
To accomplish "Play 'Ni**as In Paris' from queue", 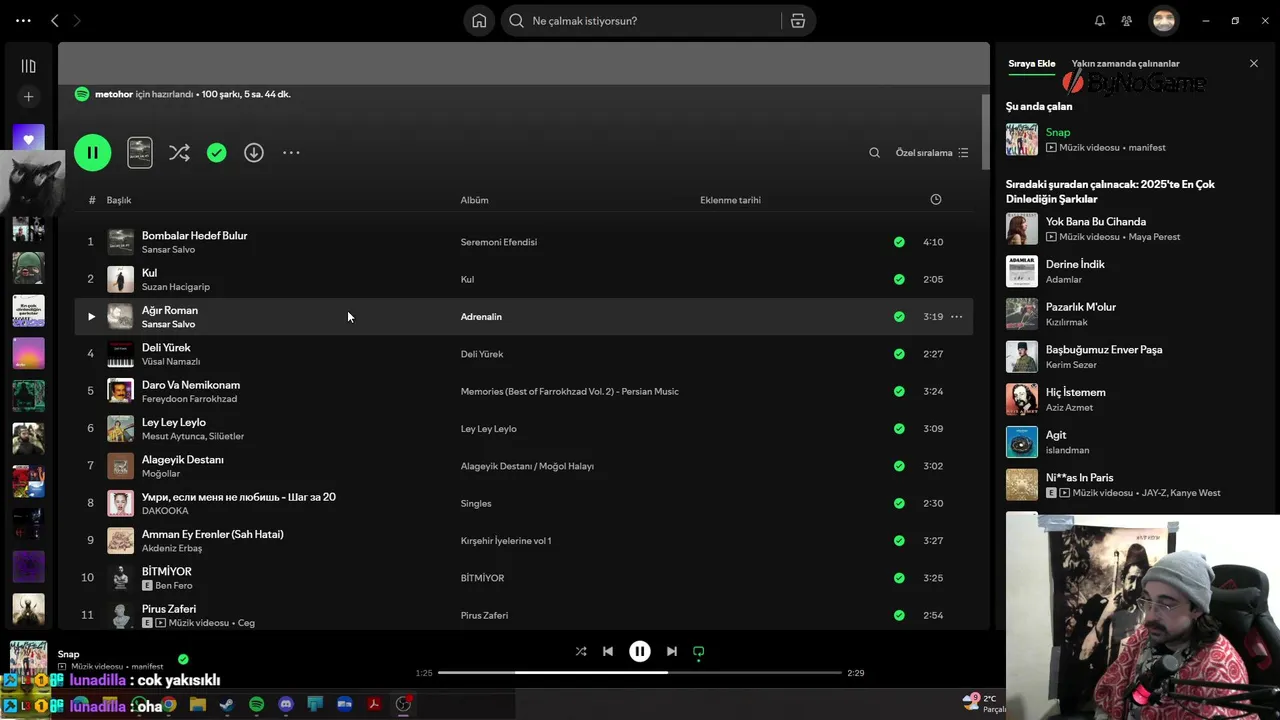I will 1128,485.
